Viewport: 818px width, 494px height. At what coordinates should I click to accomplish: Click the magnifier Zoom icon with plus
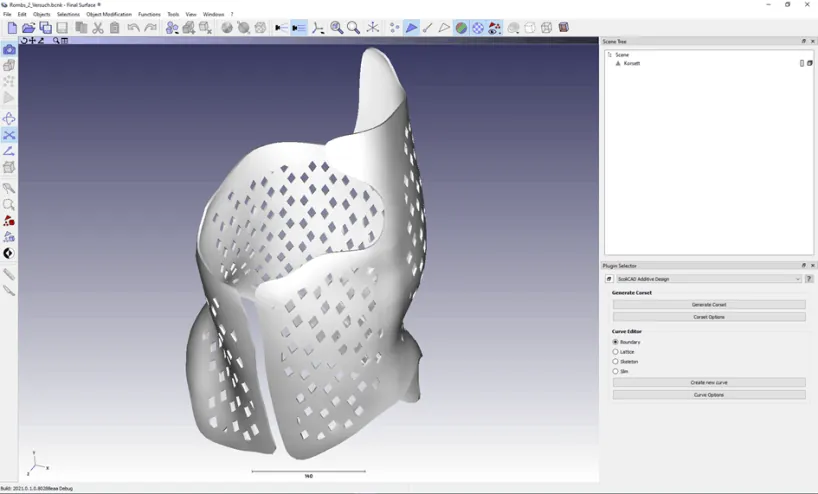pyautogui.click(x=336, y=28)
